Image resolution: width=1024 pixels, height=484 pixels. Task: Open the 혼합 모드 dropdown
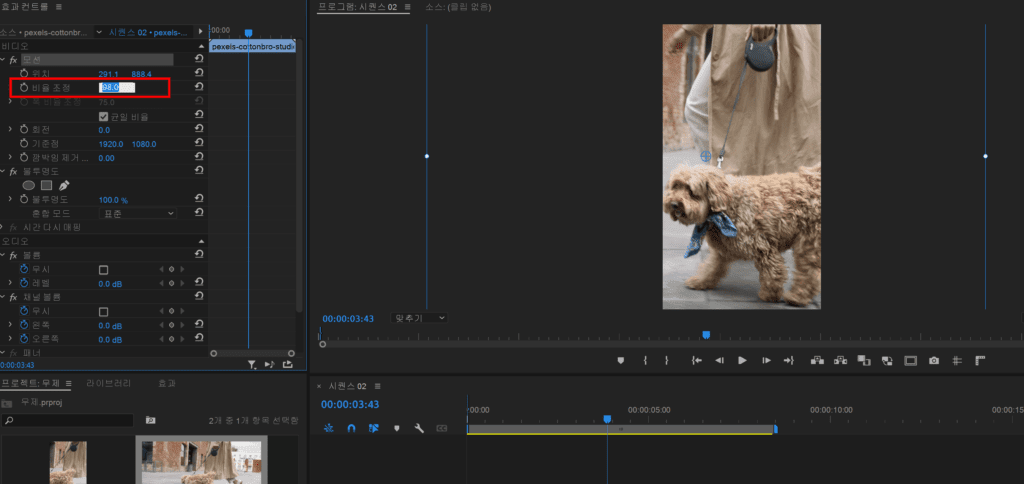point(138,214)
